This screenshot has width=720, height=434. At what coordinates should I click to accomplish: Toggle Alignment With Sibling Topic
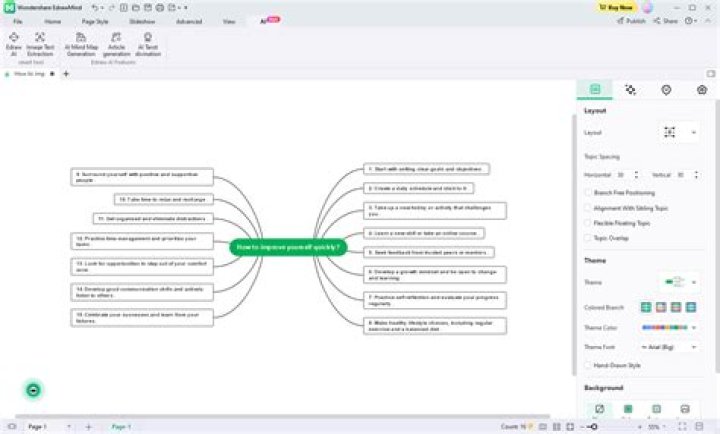coord(588,207)
